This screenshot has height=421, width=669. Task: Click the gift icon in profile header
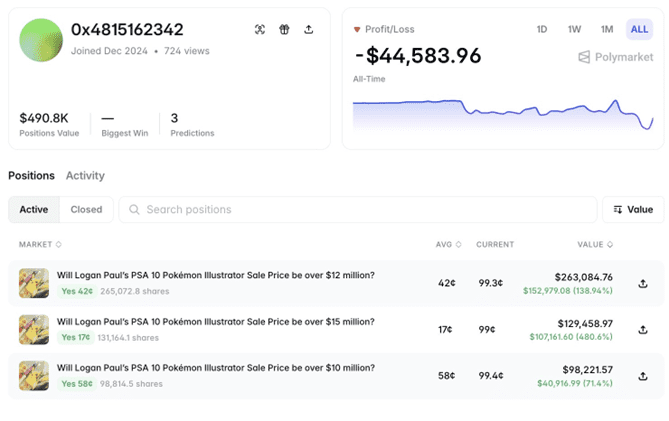tap(284, 30)
